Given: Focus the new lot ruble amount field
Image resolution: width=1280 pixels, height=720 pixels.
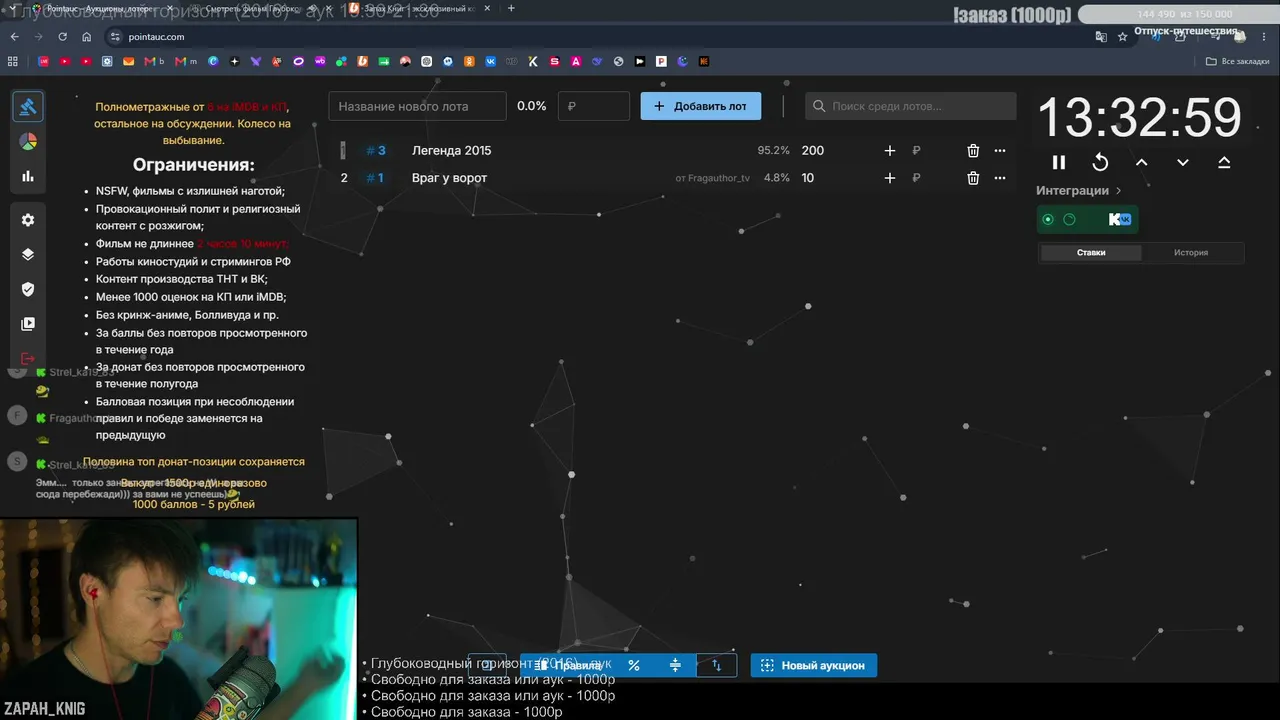Looking at the screenshot, I should (594, 106).
